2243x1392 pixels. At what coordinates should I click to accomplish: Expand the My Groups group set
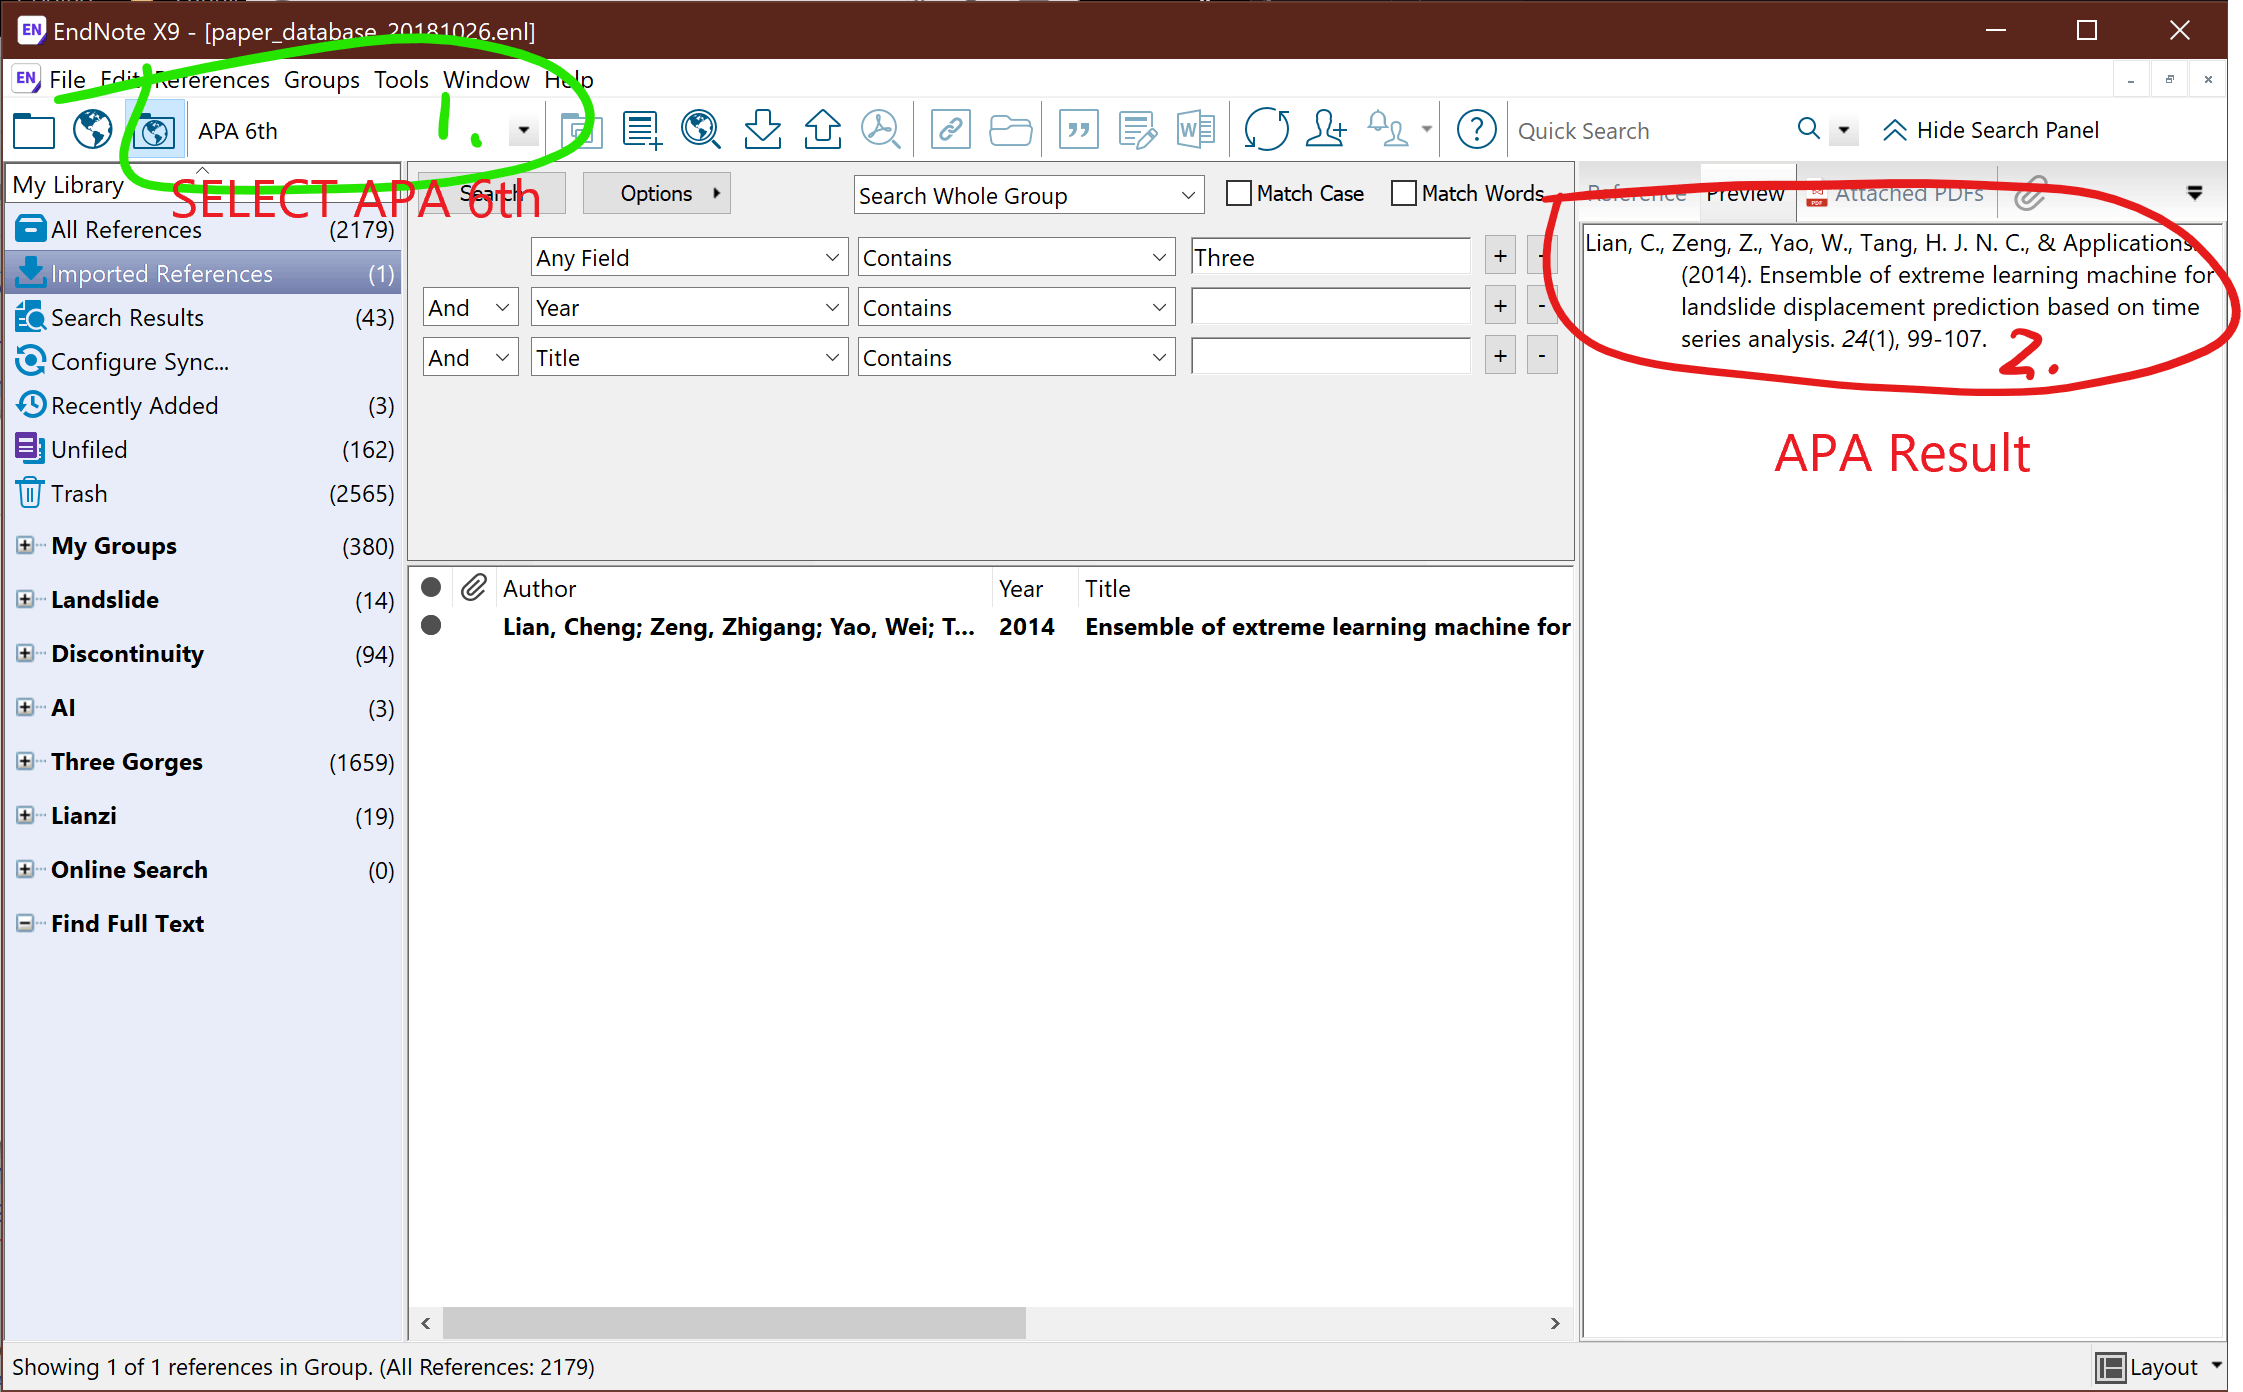(x=25, y=545)
